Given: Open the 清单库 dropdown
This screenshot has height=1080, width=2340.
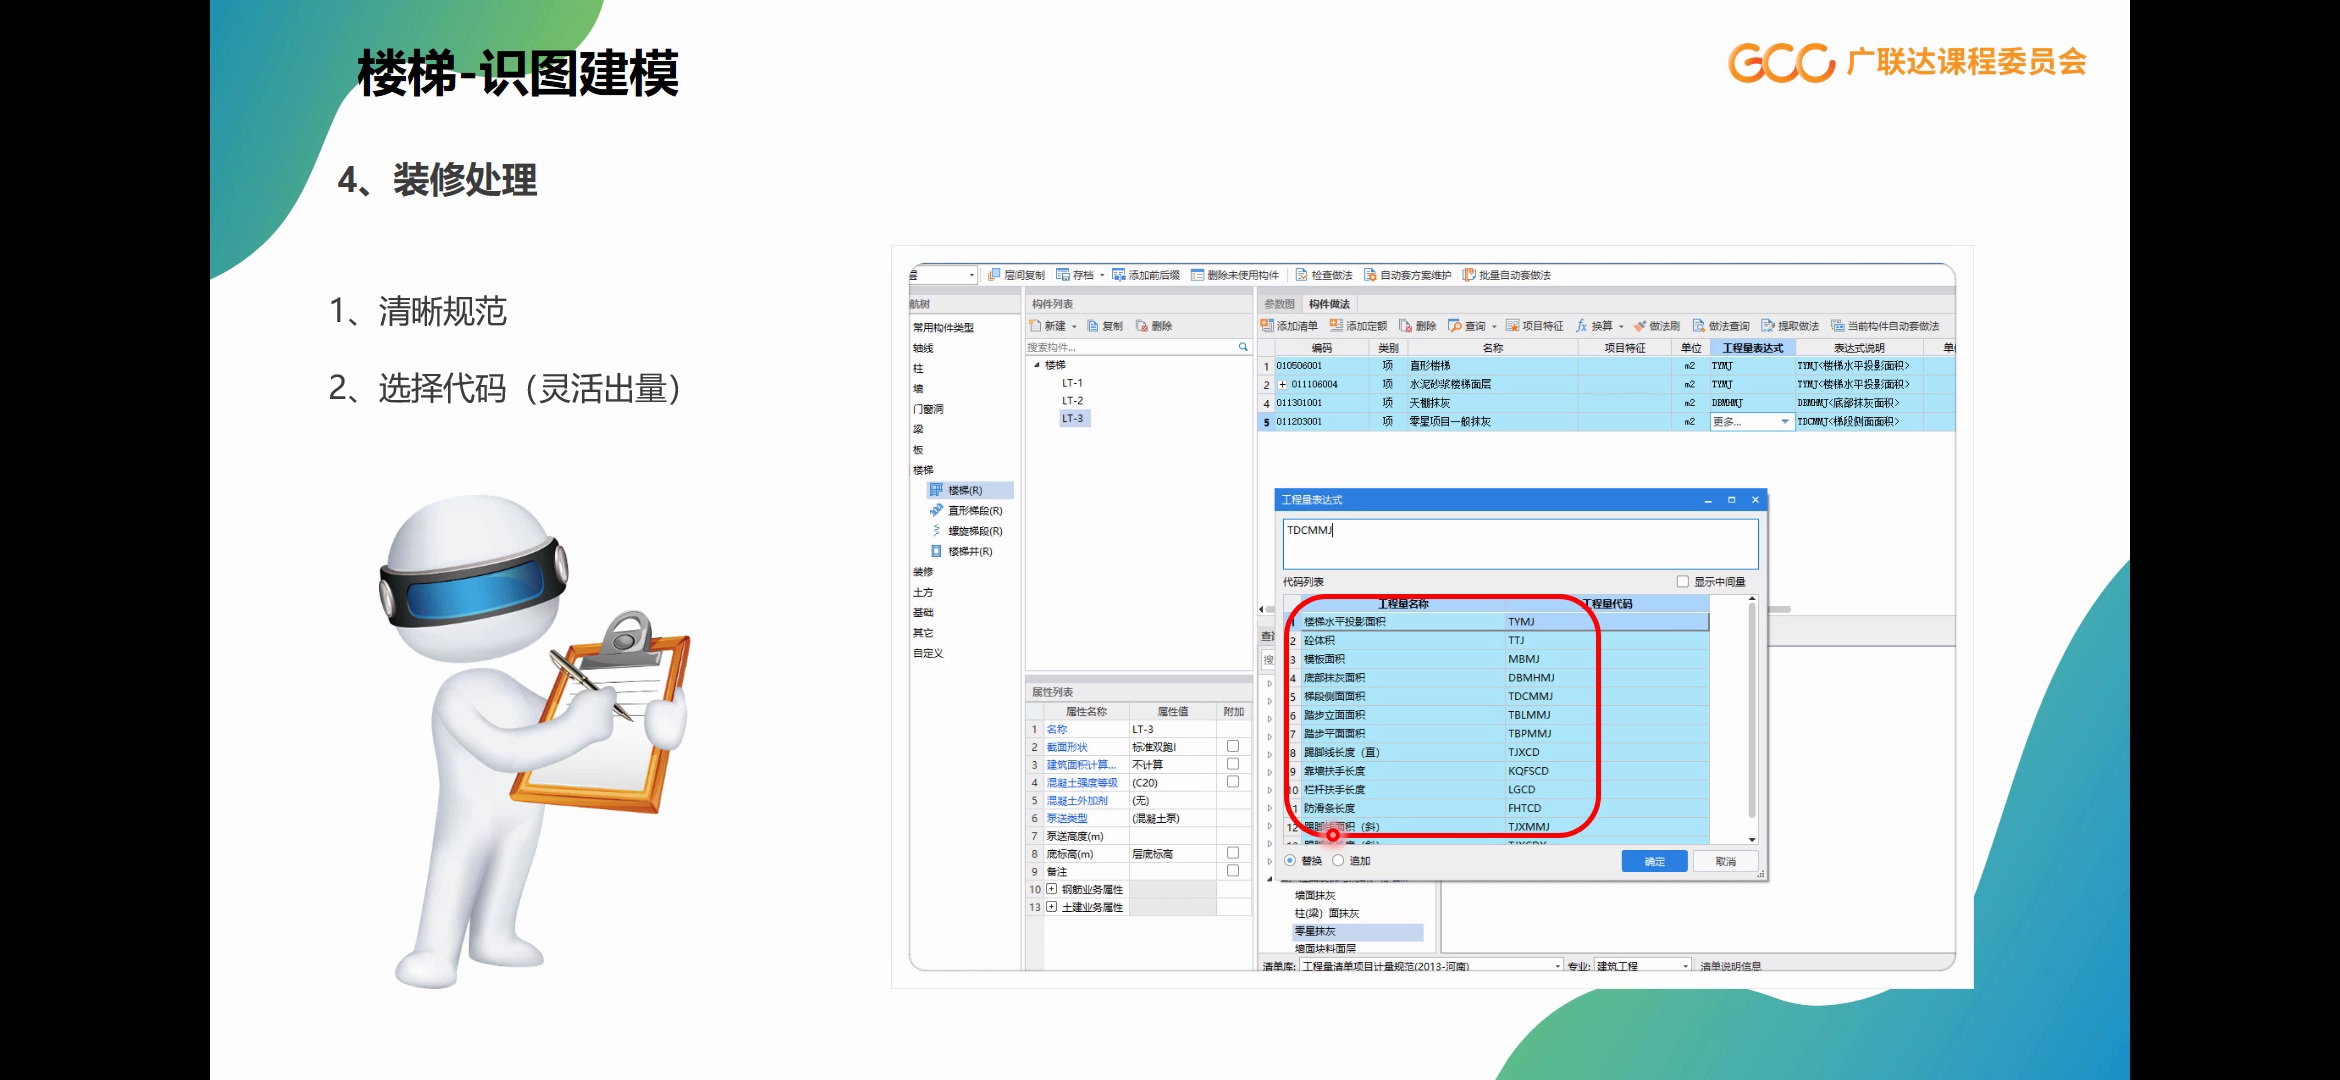Looking at the screenshot, I should click(x=1558, y=966).
